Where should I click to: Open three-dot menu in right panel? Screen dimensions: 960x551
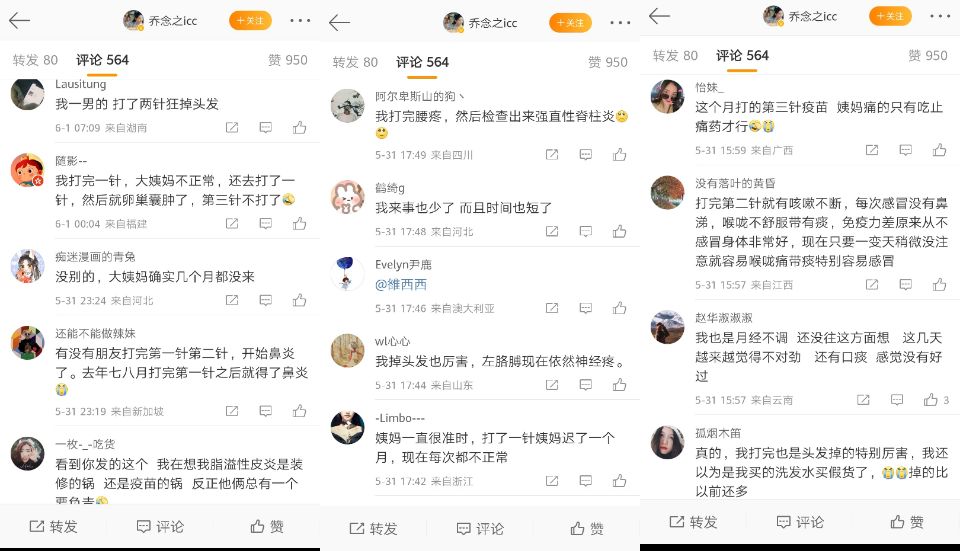point(939,16)
